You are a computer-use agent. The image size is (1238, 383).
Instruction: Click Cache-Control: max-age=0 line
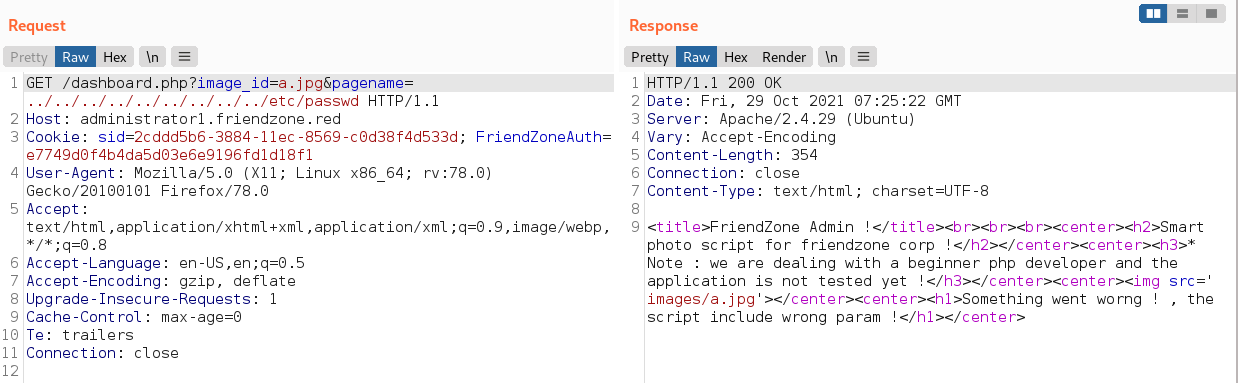pyautogui.click(x=134, y=317)
